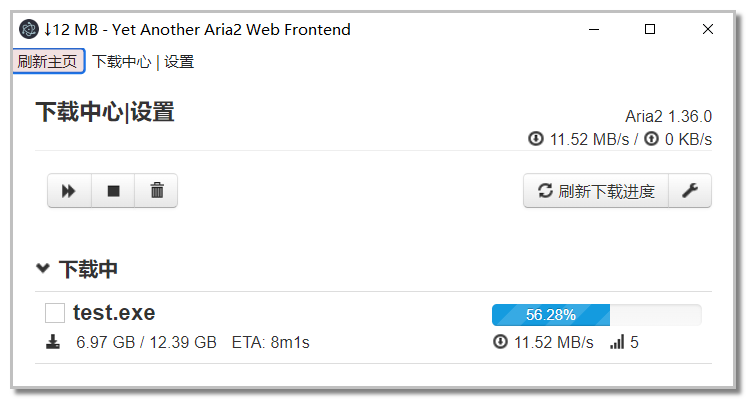Viewport: 746px width, 399px height.
Task: Click the 刷新下载进度 button
Action: [596, 191]
